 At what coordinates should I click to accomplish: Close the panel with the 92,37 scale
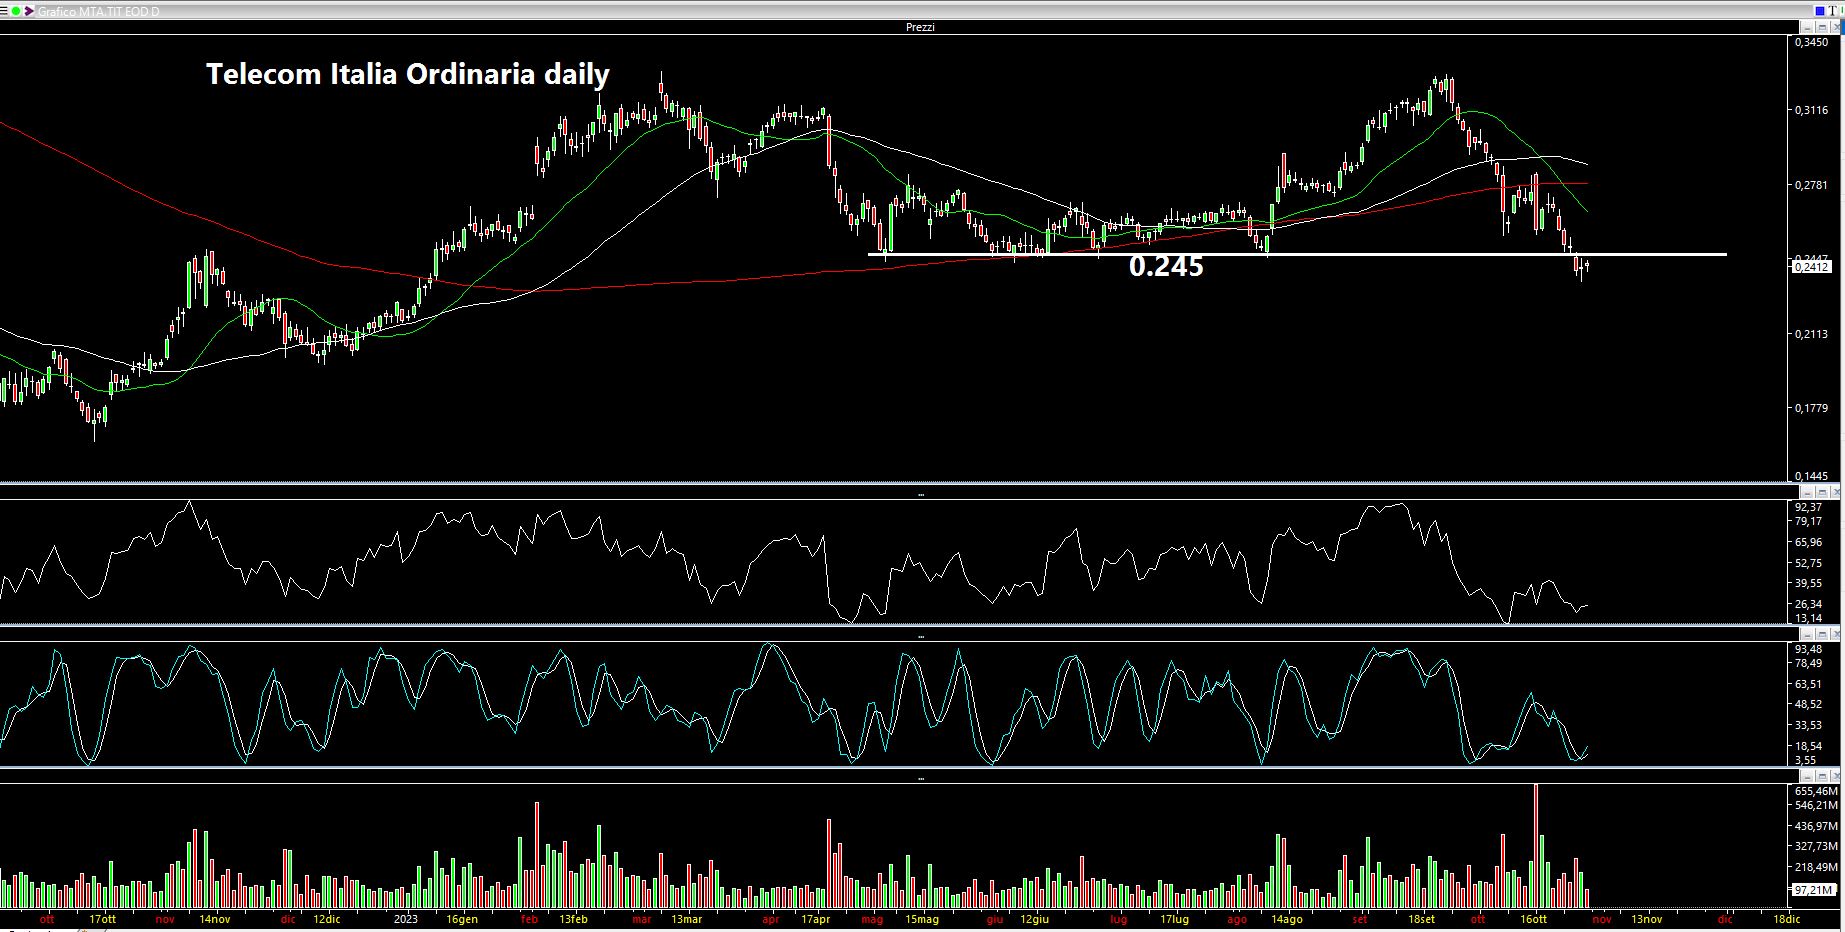point(1835,493)
